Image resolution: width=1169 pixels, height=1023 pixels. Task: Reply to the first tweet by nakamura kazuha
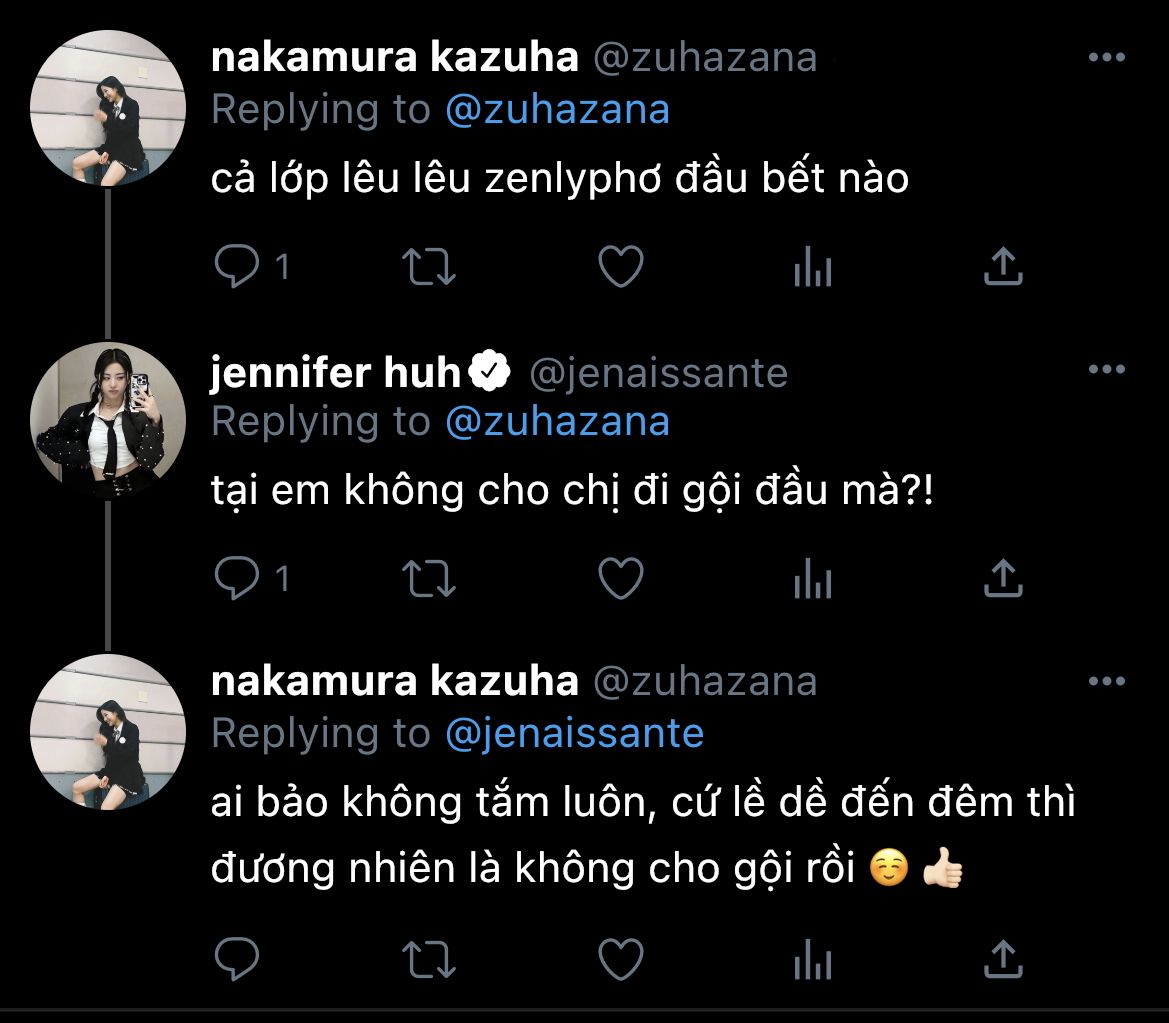(x=238, y=267)
